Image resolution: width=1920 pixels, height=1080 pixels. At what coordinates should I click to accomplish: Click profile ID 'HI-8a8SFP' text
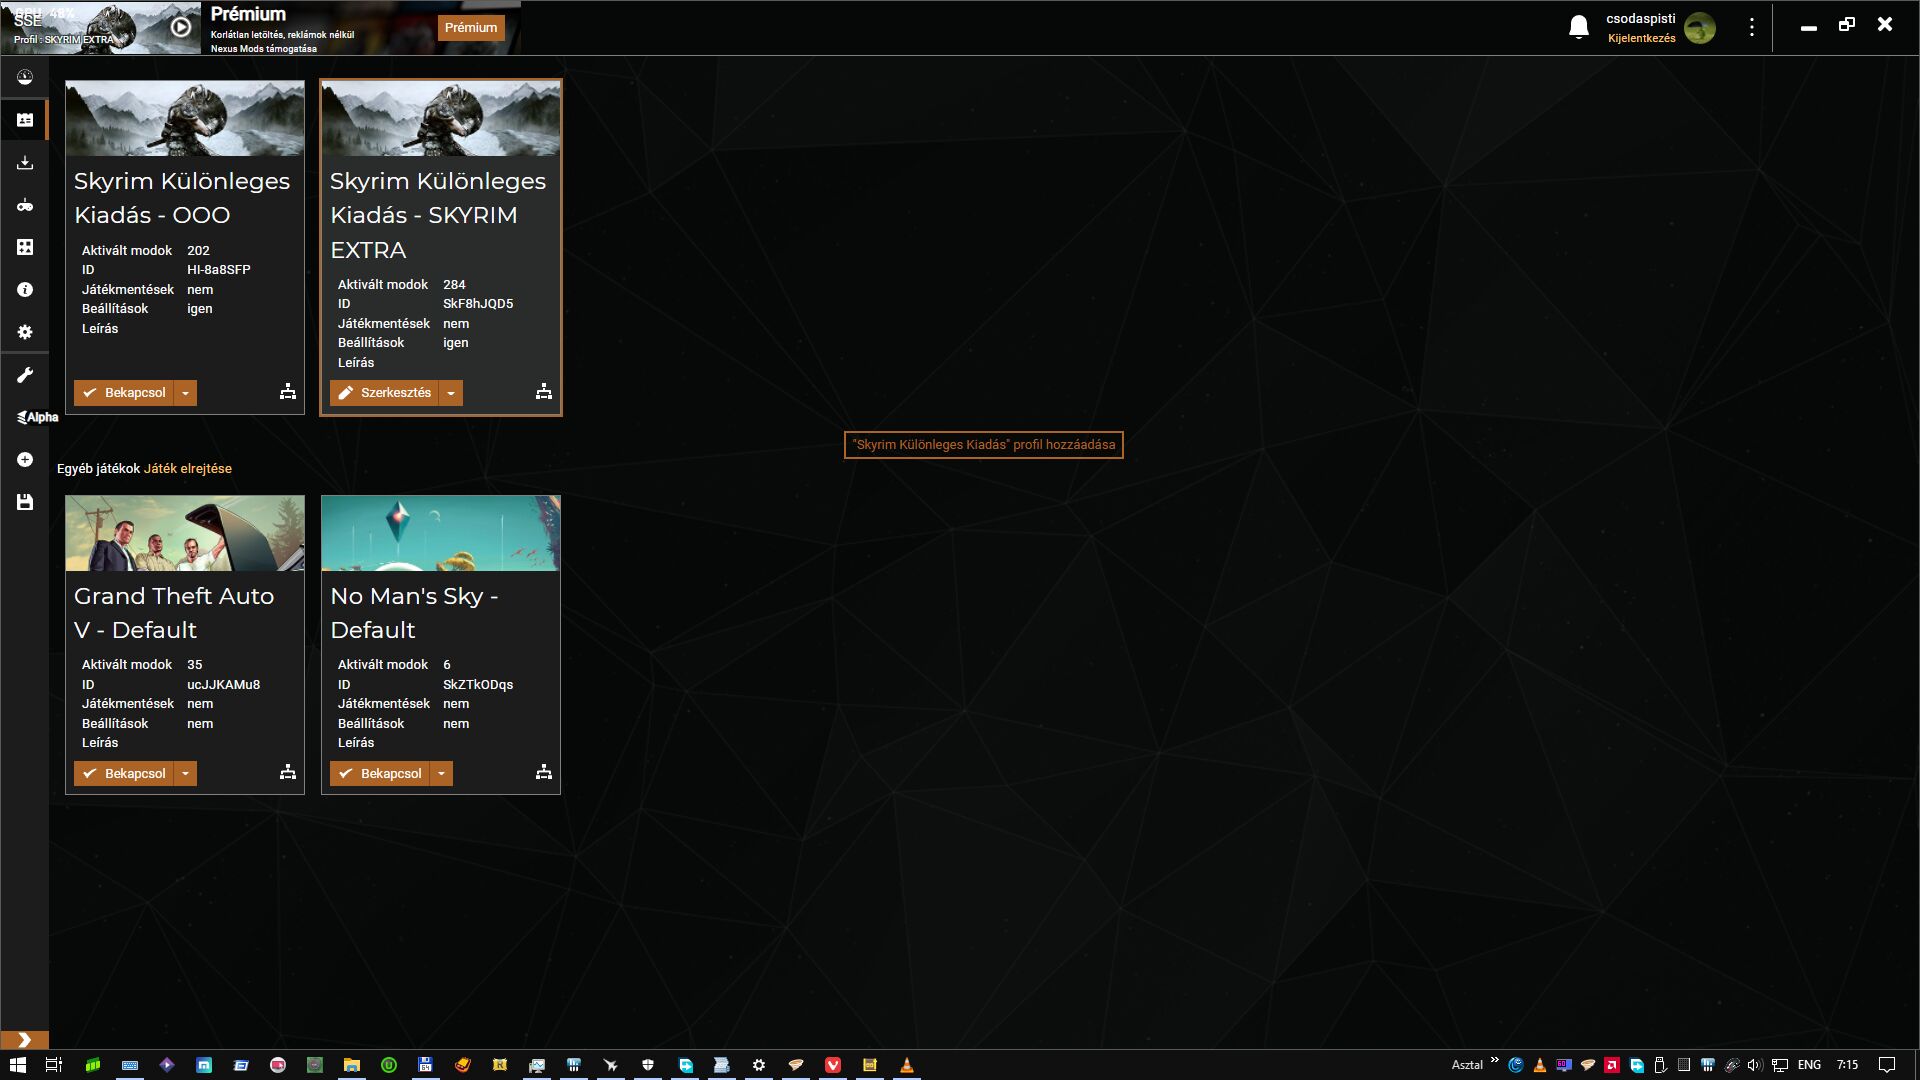(x=219, y=270)
